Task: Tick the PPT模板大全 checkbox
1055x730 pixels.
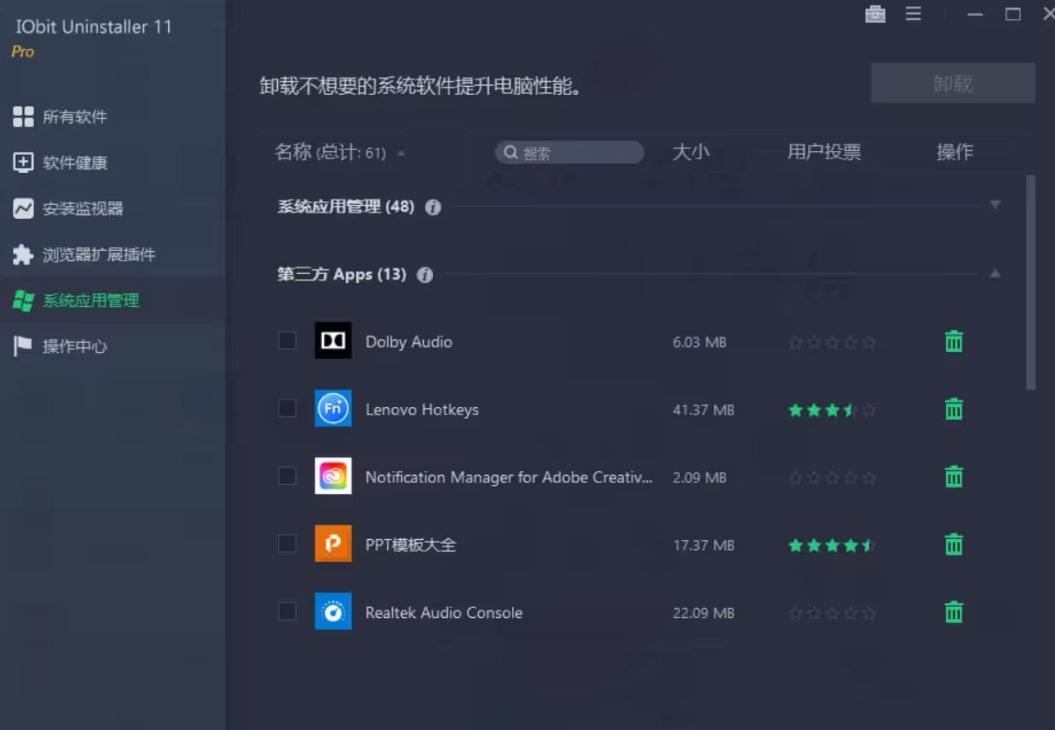Action: (287, 544)
